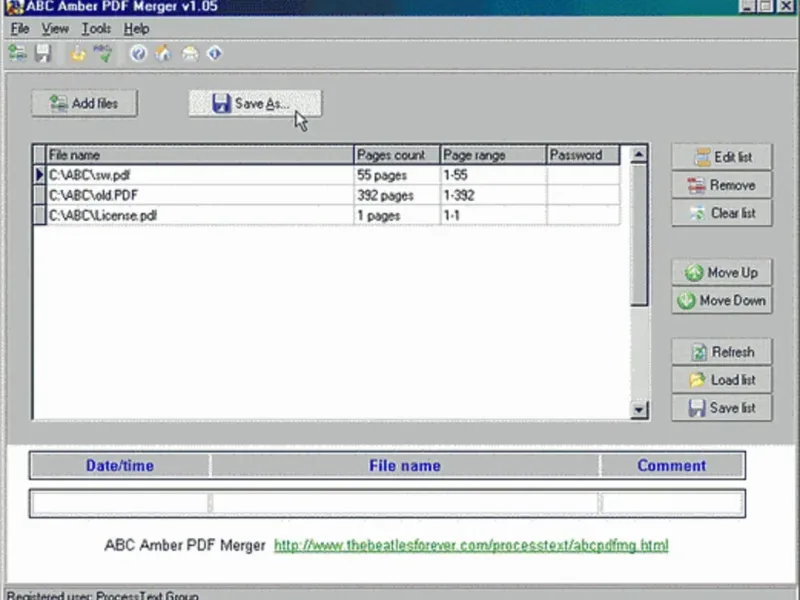The image size is (800, 600).
Task: Click the envelope email toolbar icon
Action: coord(190,53)
